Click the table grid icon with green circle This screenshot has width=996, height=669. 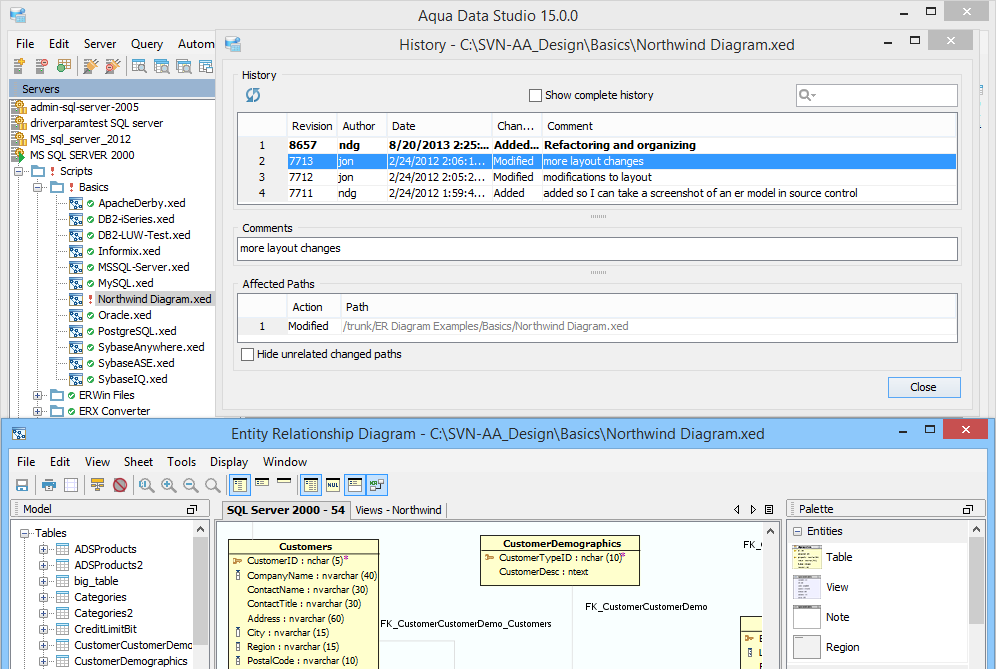[x=64, y=65]
